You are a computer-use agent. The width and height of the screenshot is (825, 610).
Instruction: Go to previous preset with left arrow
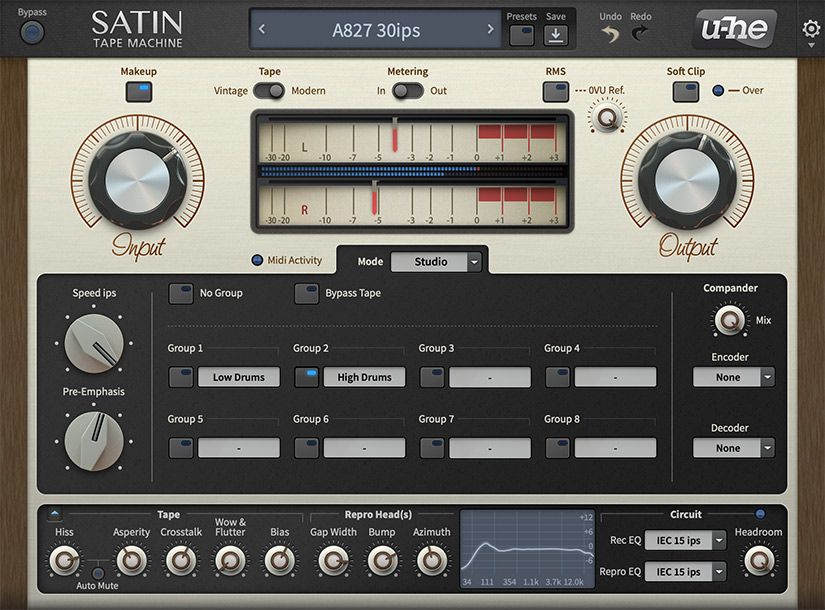[x=262, y=28]
